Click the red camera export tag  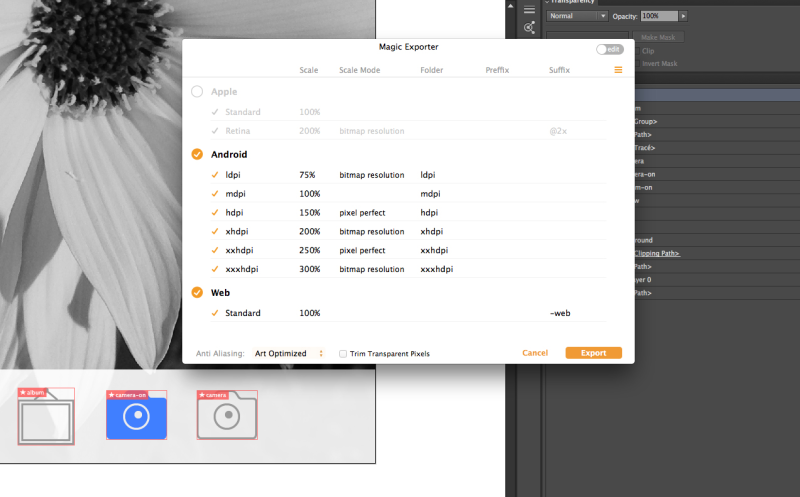point(213,395)
